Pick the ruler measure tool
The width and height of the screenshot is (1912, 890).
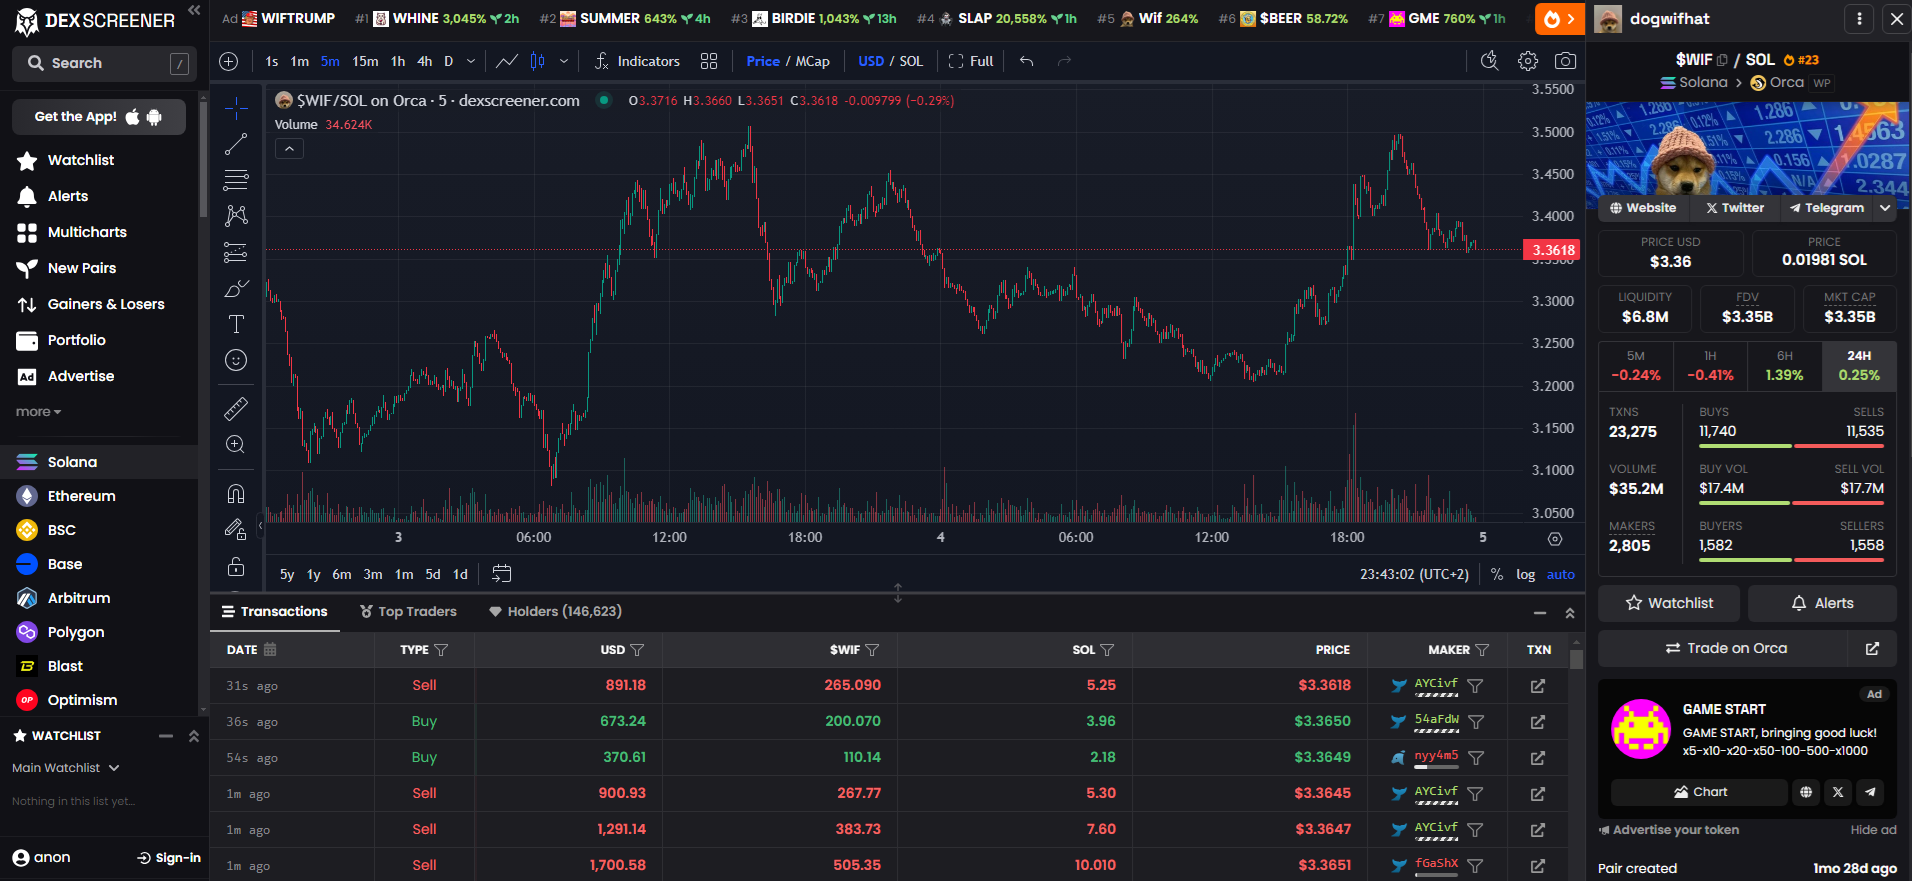(x=236, y=408)
